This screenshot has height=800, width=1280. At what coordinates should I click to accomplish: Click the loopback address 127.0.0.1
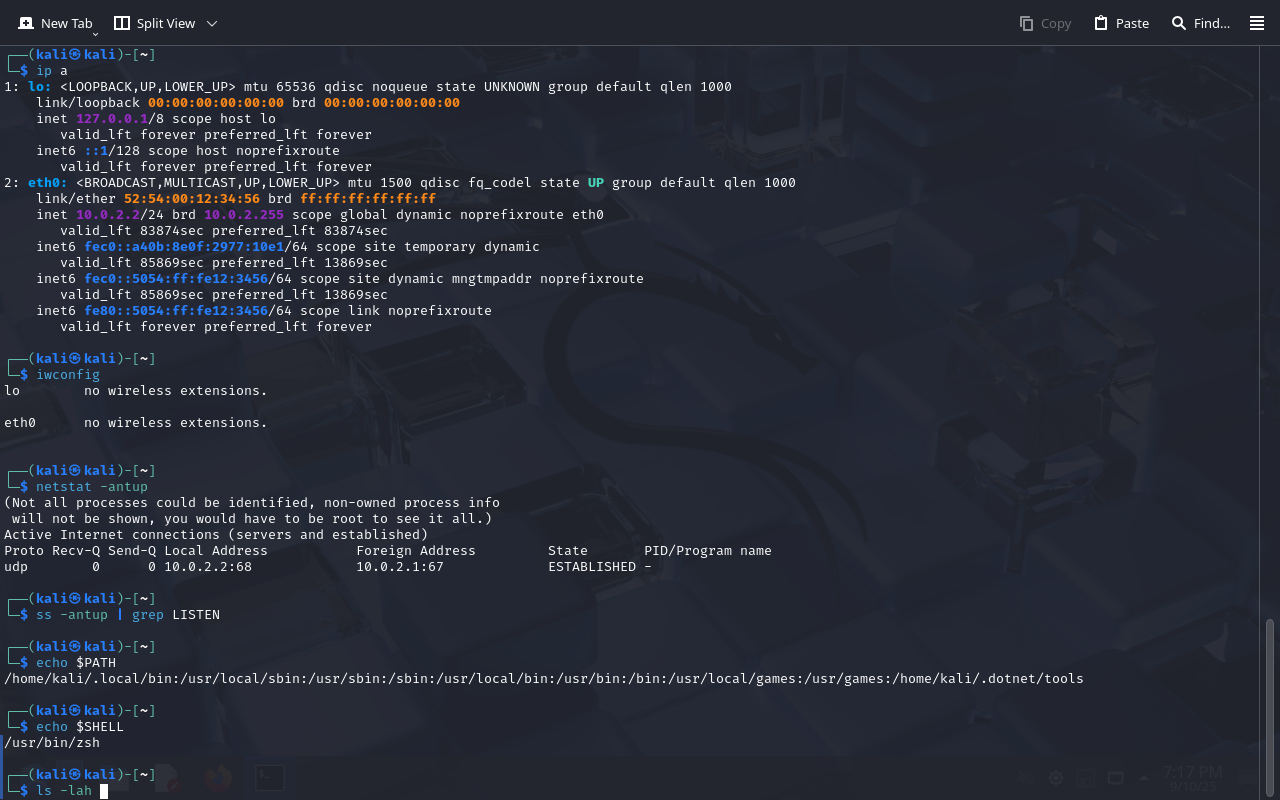112,119
